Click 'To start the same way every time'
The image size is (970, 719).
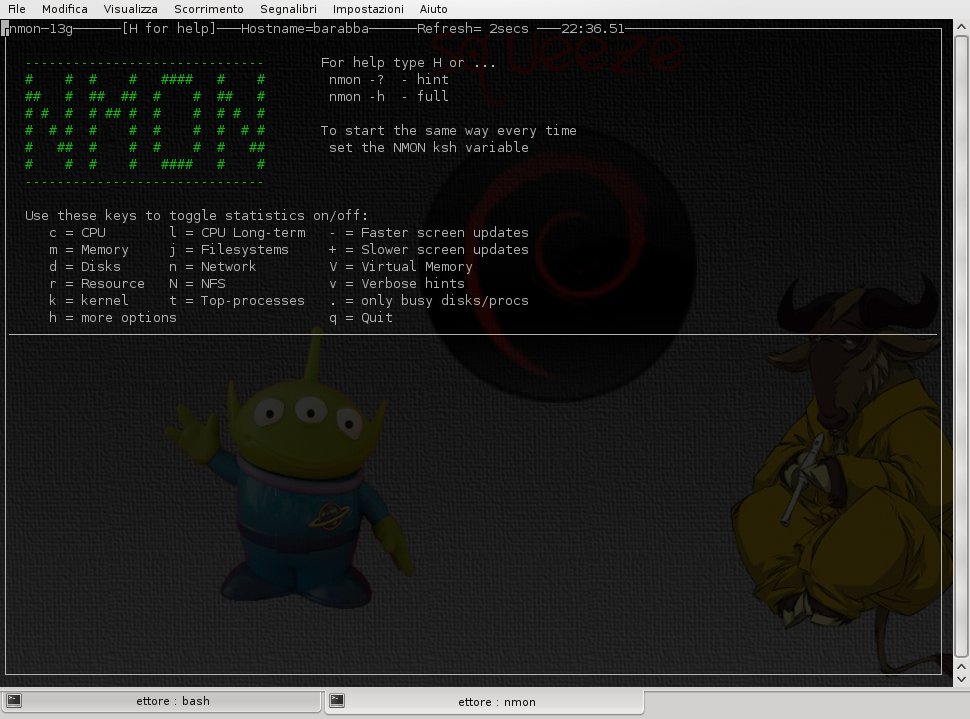[x=449, y=131]
